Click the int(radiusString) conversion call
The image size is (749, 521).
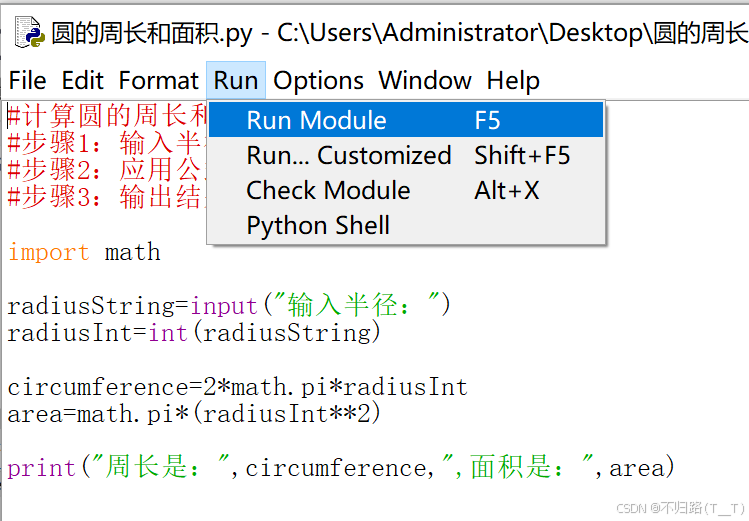[x=264, y=332]
